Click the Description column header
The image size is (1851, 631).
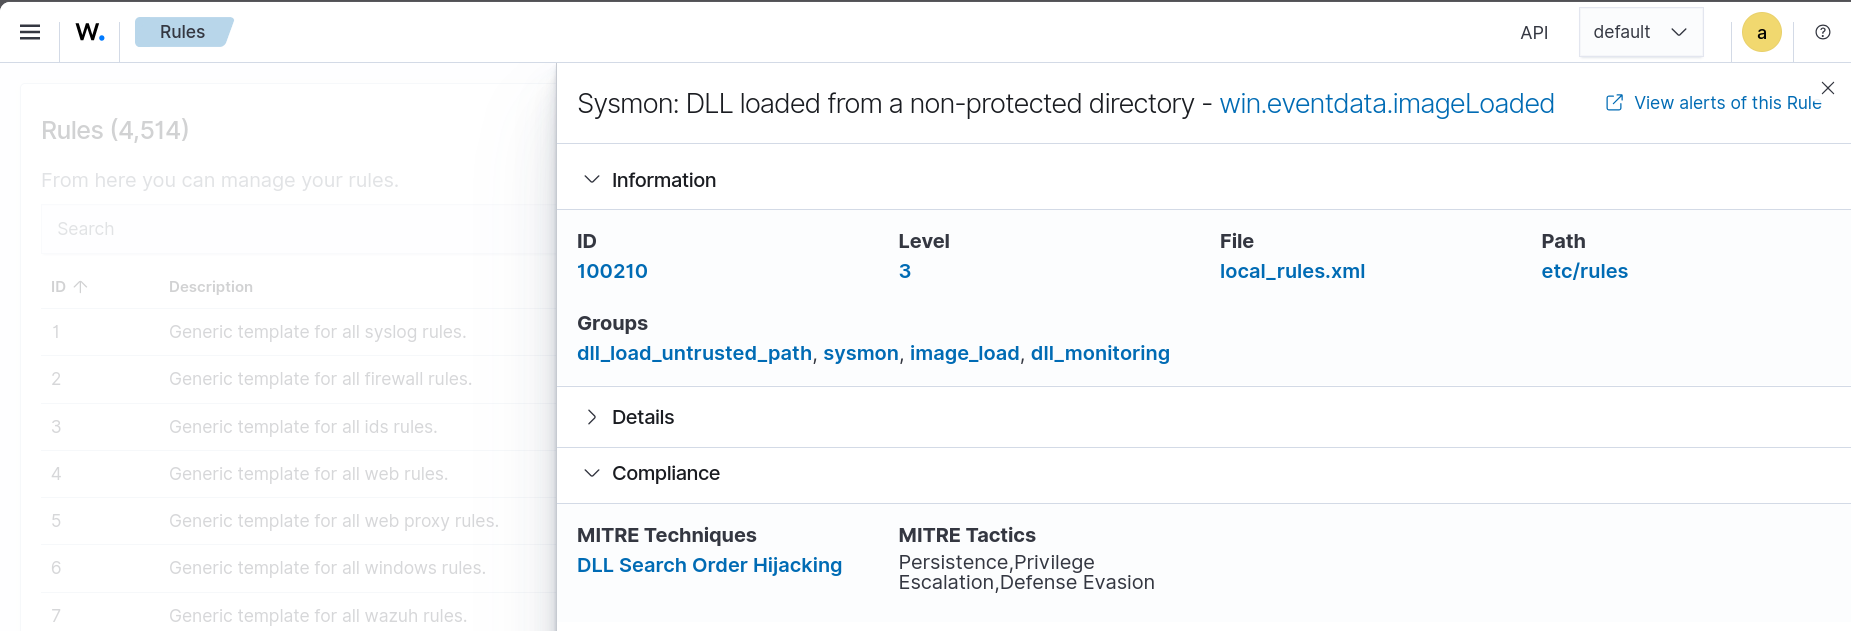pos(211,287)
